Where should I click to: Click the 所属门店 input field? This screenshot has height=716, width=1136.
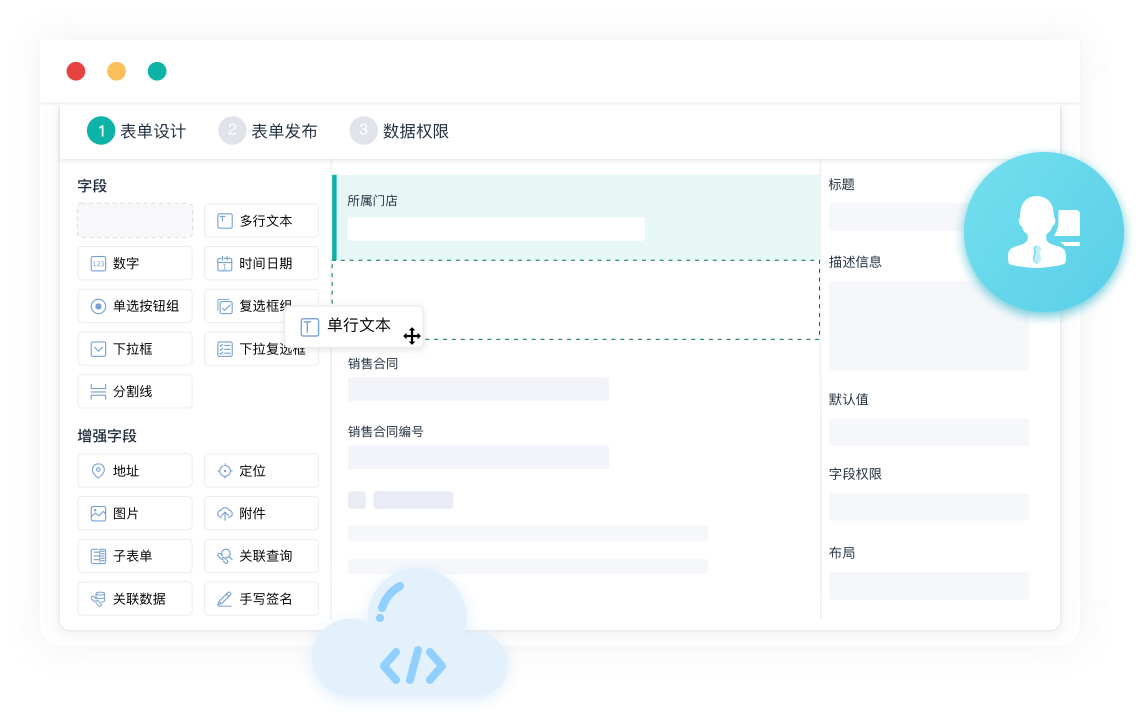point(496,229)
